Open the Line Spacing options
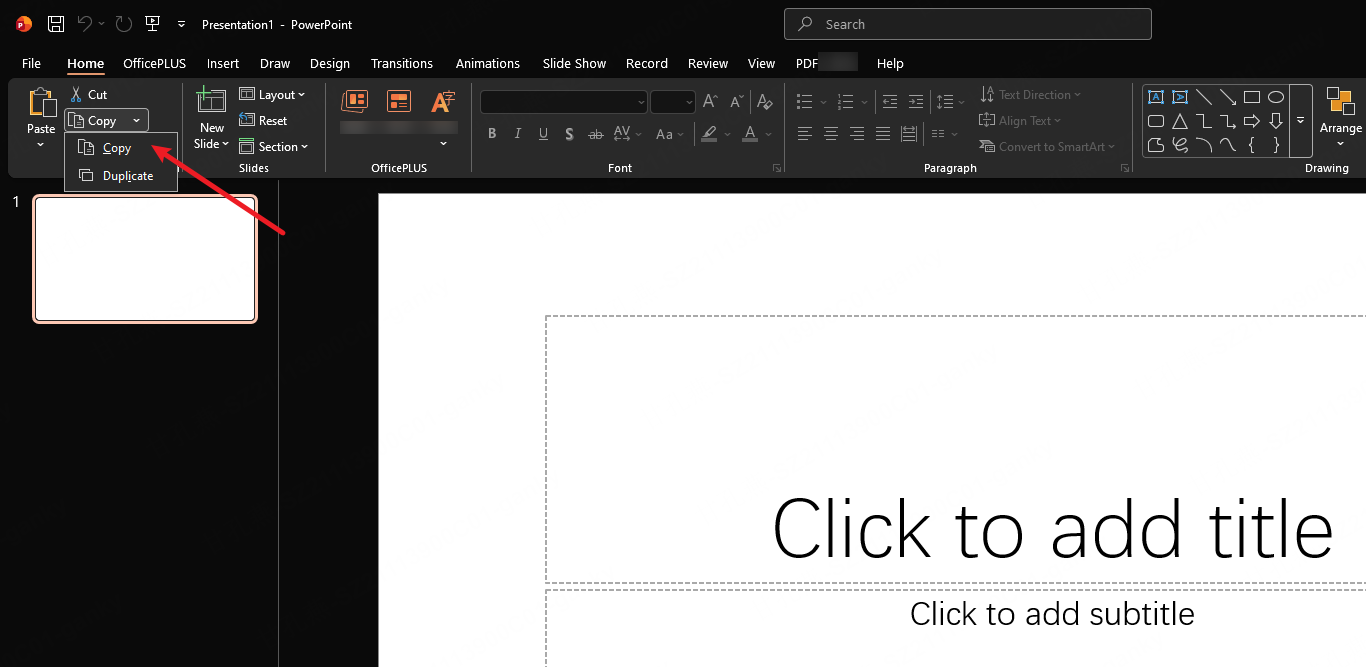1366x667 pixels. click(x=950, y=102)
